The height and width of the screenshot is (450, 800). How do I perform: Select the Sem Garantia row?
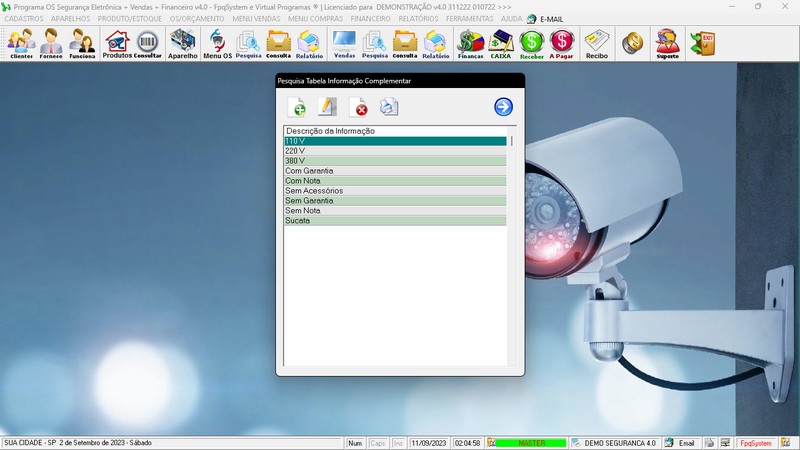(x=395, y=201)
